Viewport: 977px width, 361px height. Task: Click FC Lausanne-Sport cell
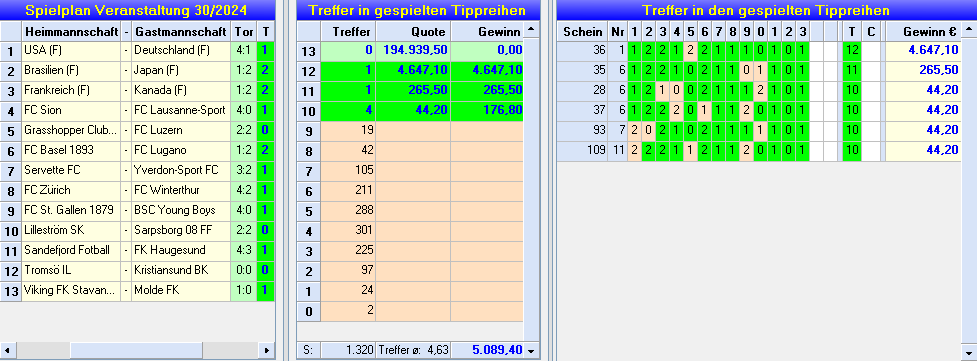click(x=181, y=110)
